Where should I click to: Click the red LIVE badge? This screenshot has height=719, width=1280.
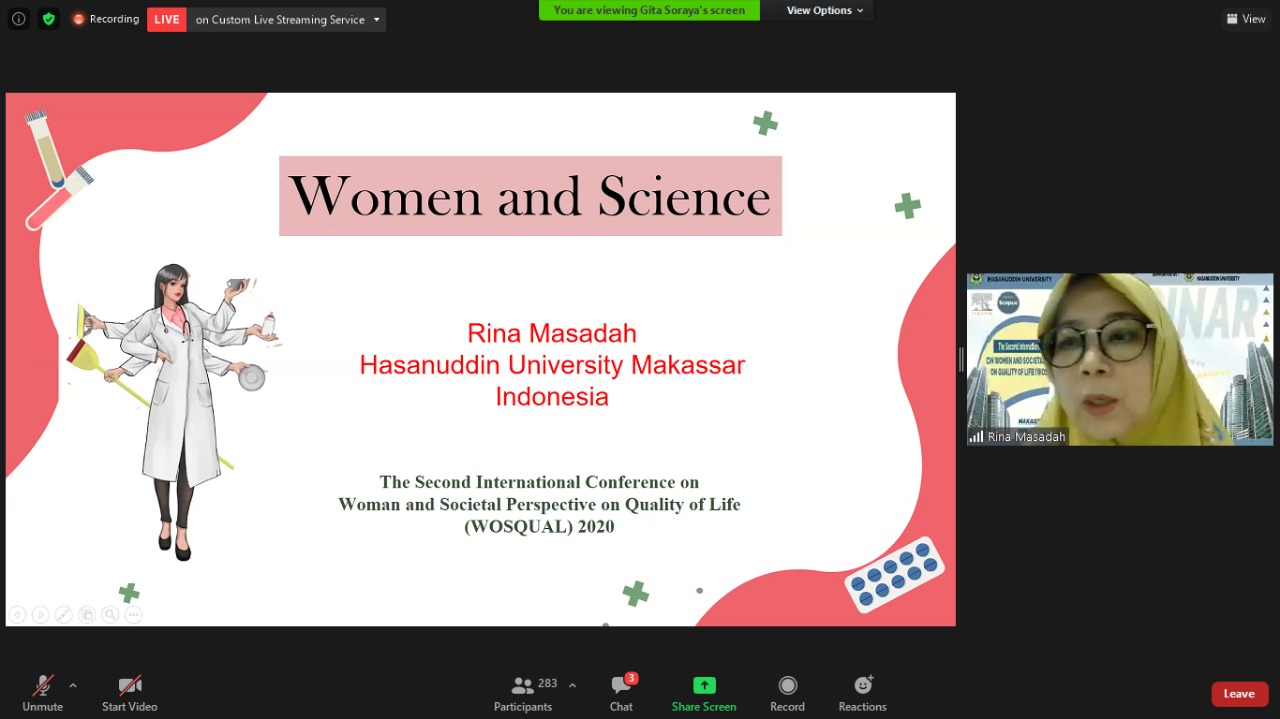click(x=167, y=19)
